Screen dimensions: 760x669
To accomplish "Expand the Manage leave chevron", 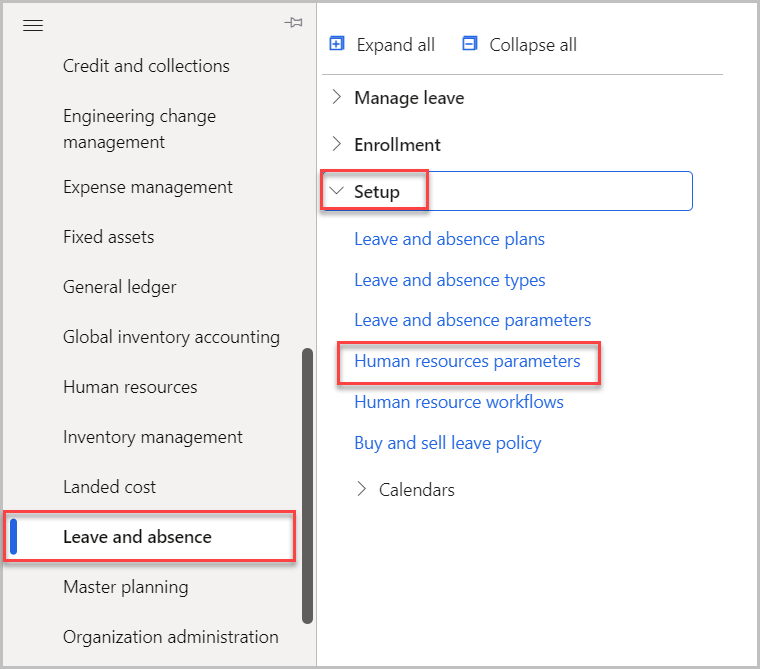I will 337,97.
